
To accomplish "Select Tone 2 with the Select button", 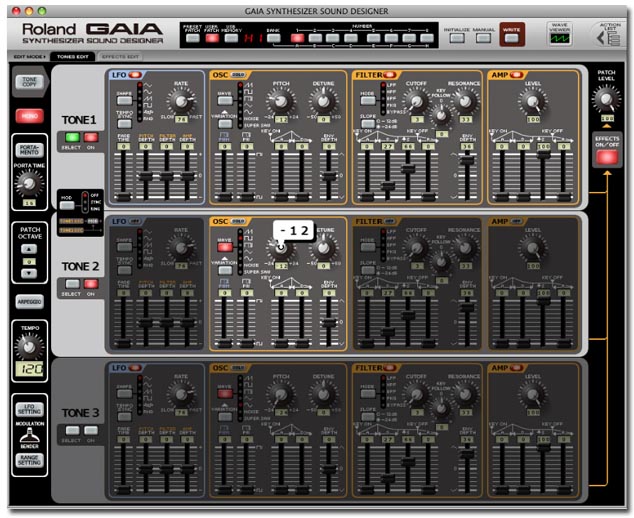I will tap(72, 284).
